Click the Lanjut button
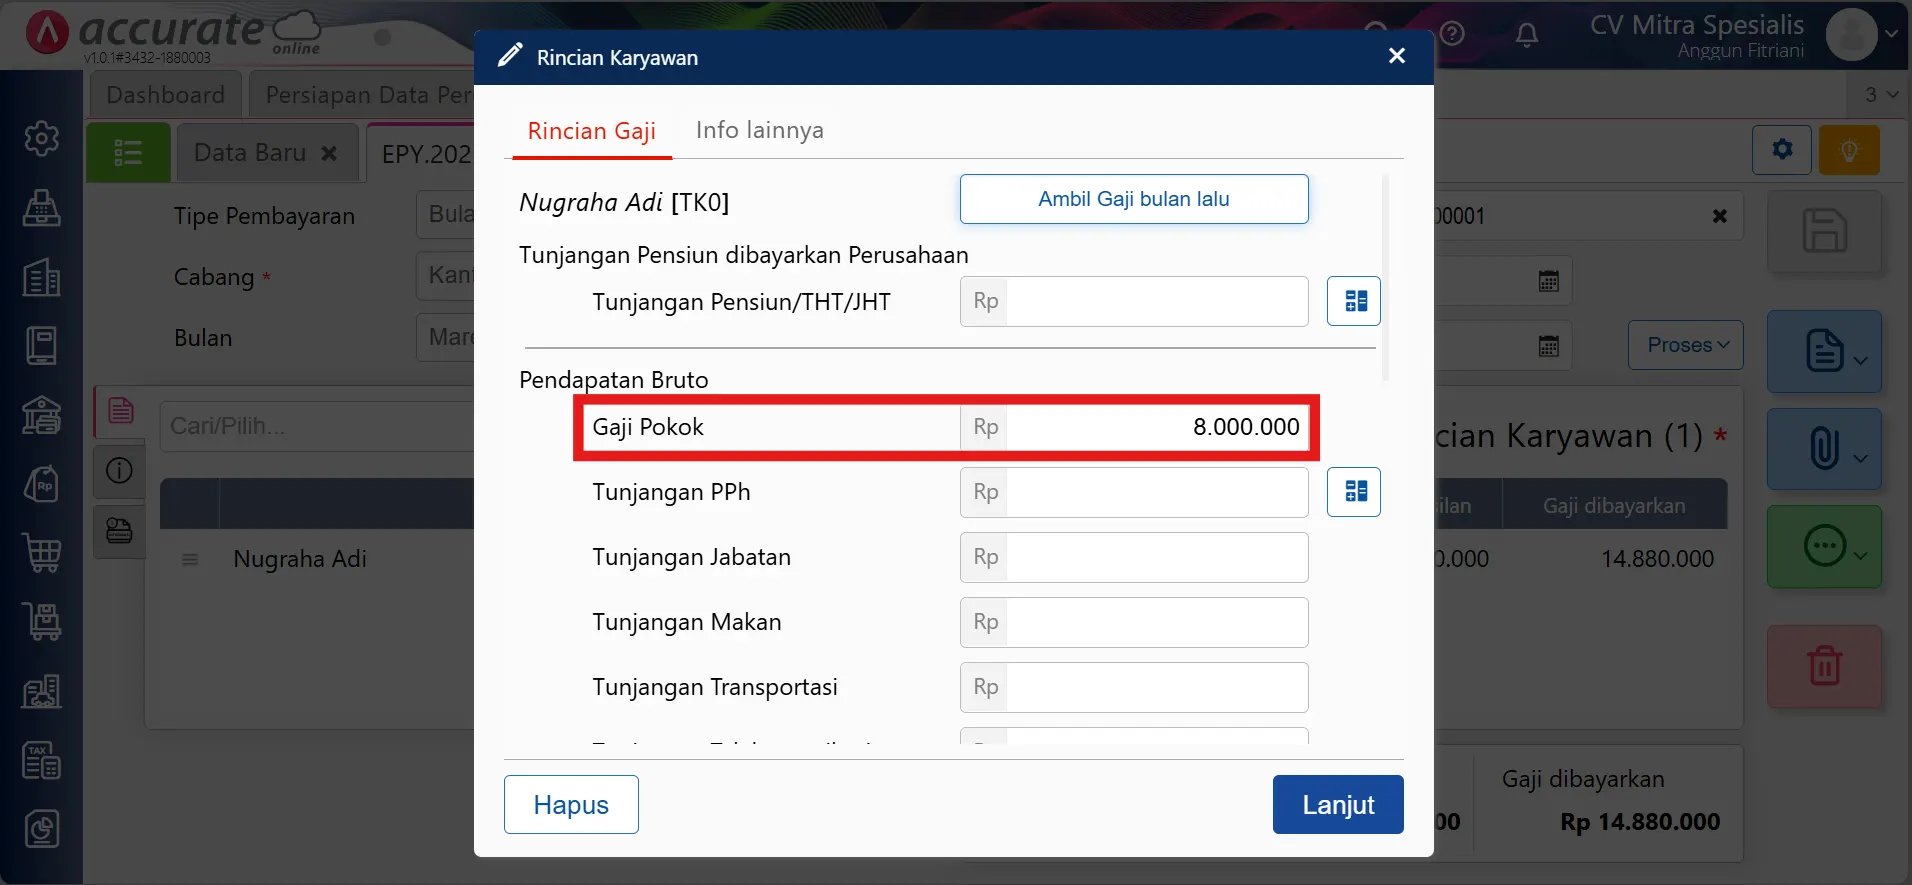 pos(1338,804)
